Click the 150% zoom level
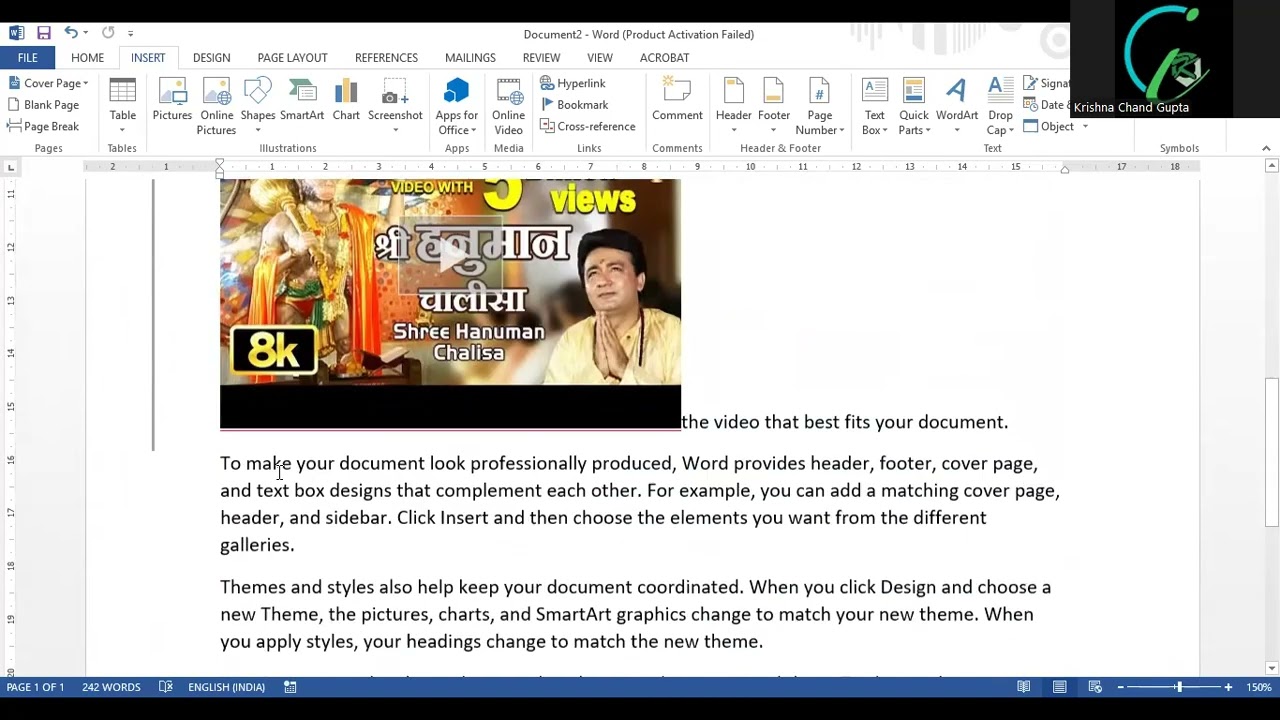This screenshot has width=1280, height=720. coord(1258,687)
